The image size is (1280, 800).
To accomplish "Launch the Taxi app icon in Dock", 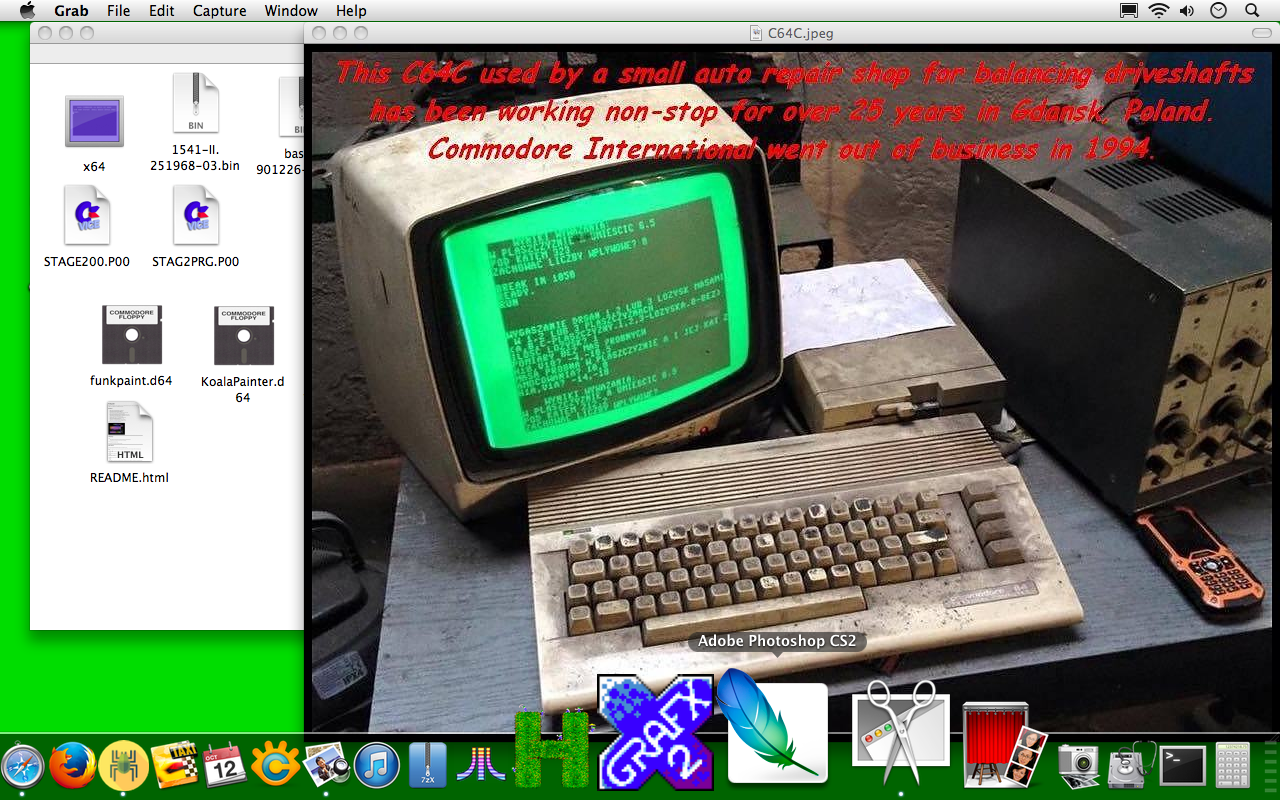I will pyautogui.click(x=176, y=766).
